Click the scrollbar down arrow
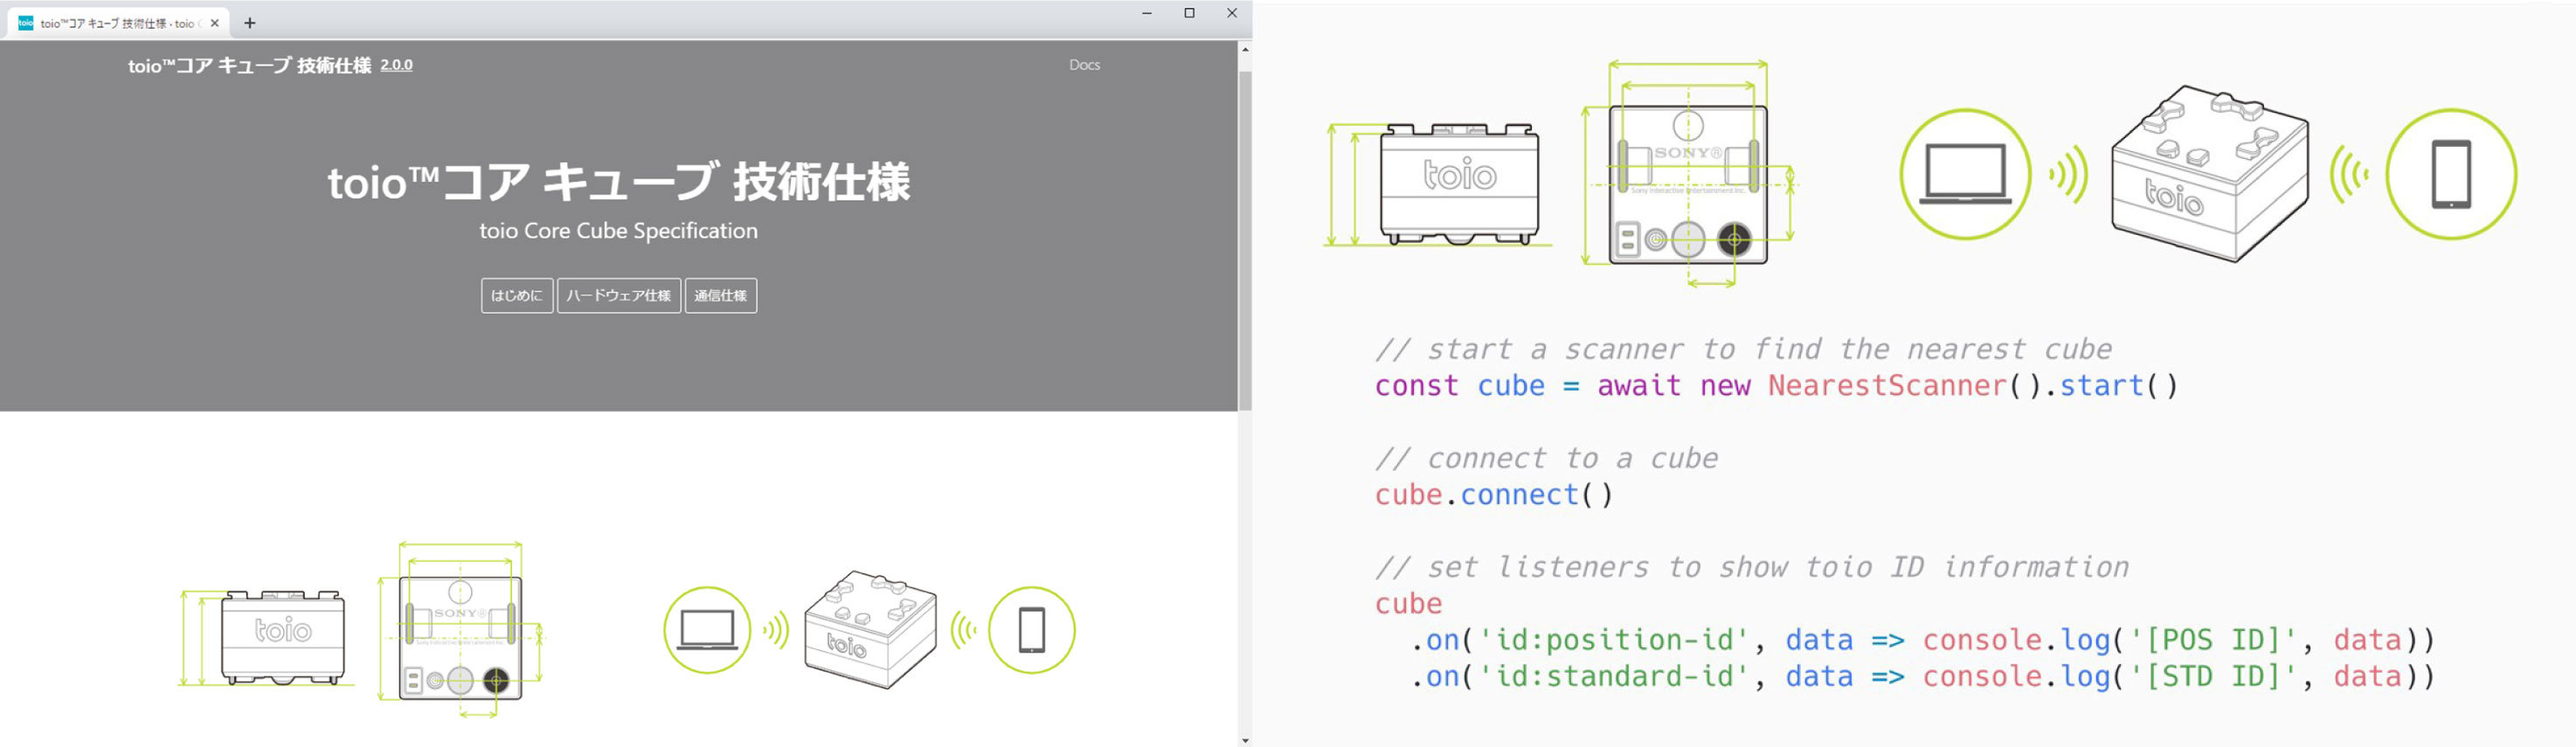 click(x=1245, y=740)
